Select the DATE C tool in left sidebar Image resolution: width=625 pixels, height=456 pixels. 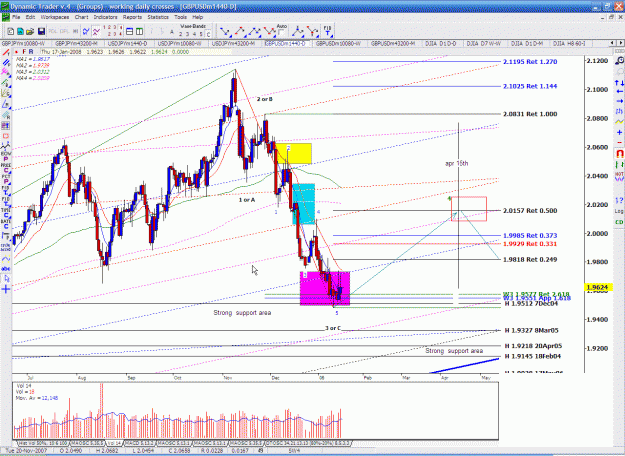[x=6, y=224]
